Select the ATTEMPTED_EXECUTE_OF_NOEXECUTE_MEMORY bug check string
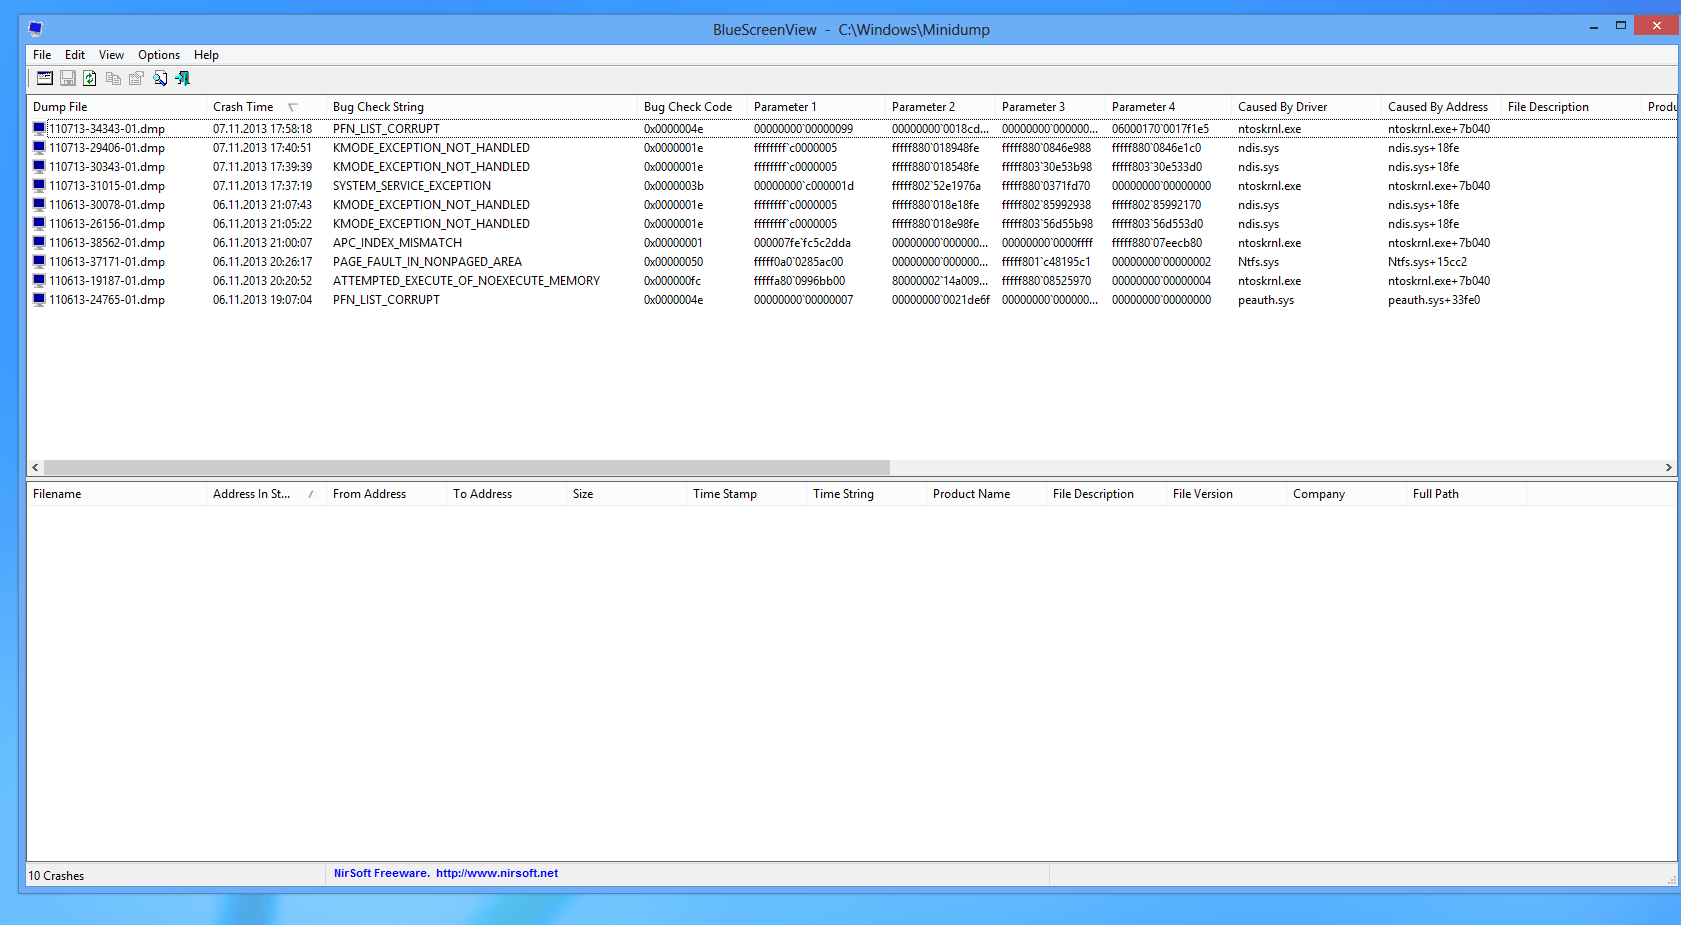This screenshot has height=925, width=1681. pos(466,281)
